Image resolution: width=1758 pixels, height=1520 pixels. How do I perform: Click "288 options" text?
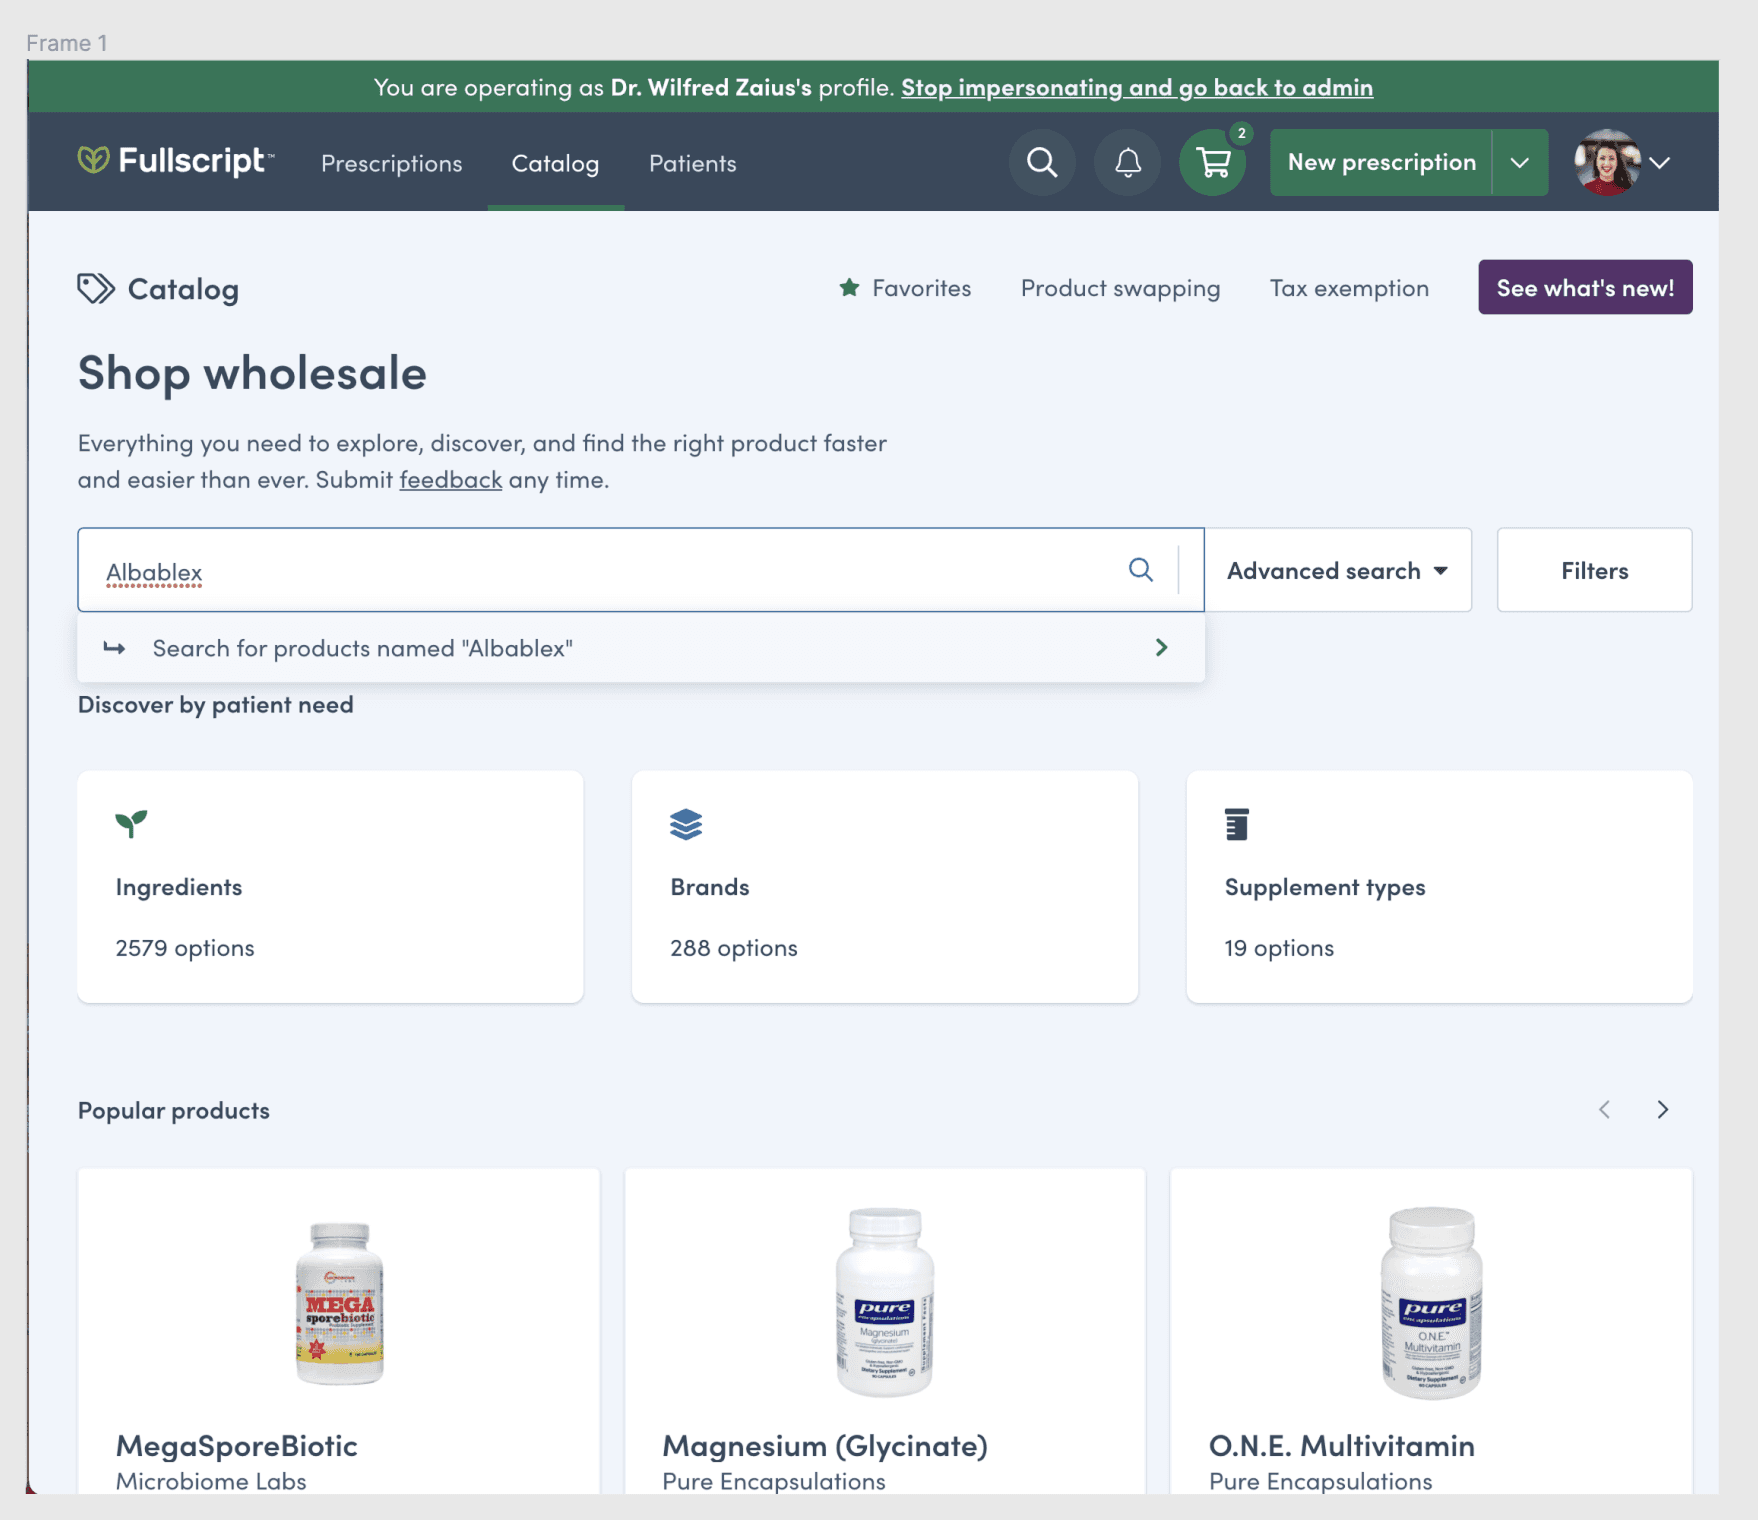734,947
